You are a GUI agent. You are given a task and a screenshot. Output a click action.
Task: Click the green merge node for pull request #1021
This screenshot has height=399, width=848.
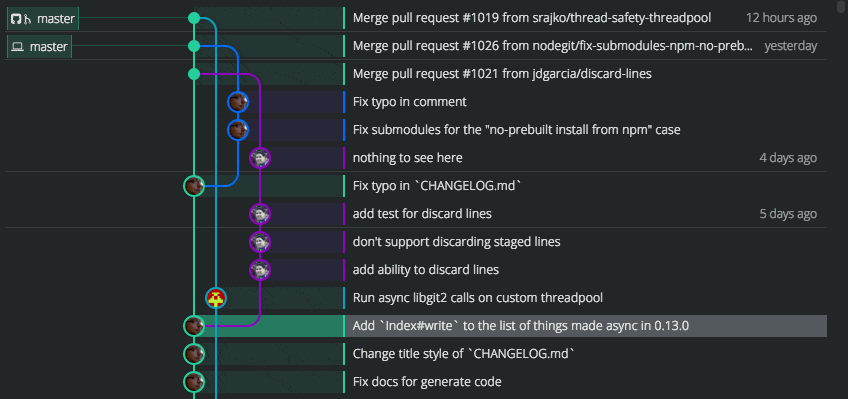click(194, 74)
